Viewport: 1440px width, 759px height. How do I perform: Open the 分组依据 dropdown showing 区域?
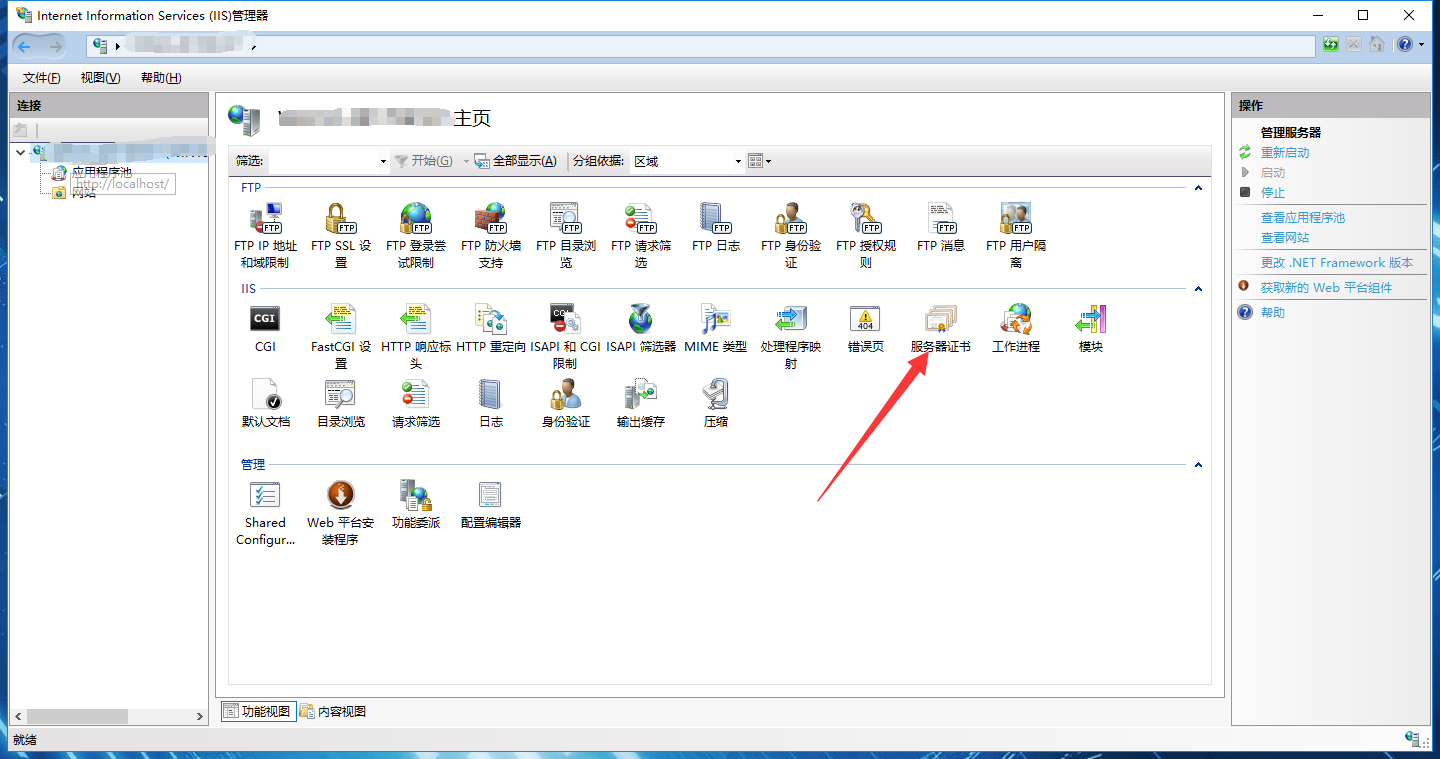(x=738, y=161)
